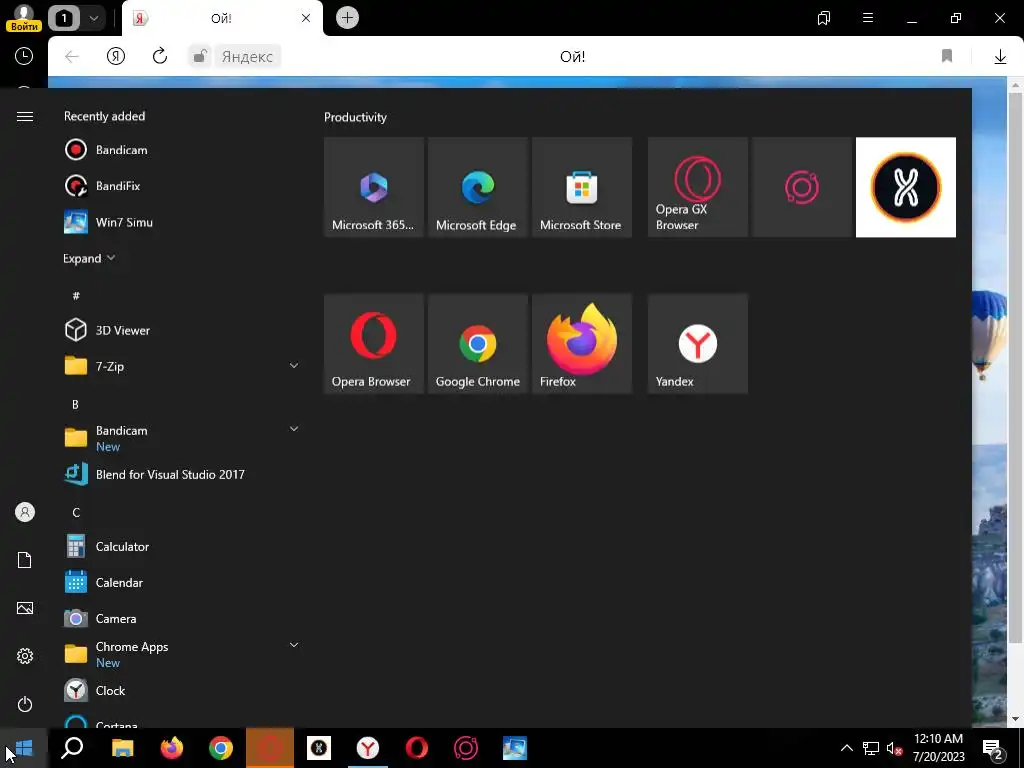Show tab list via the numbered tab counter
This screenshot has height=768, width=1024.
tap(64, 18)
